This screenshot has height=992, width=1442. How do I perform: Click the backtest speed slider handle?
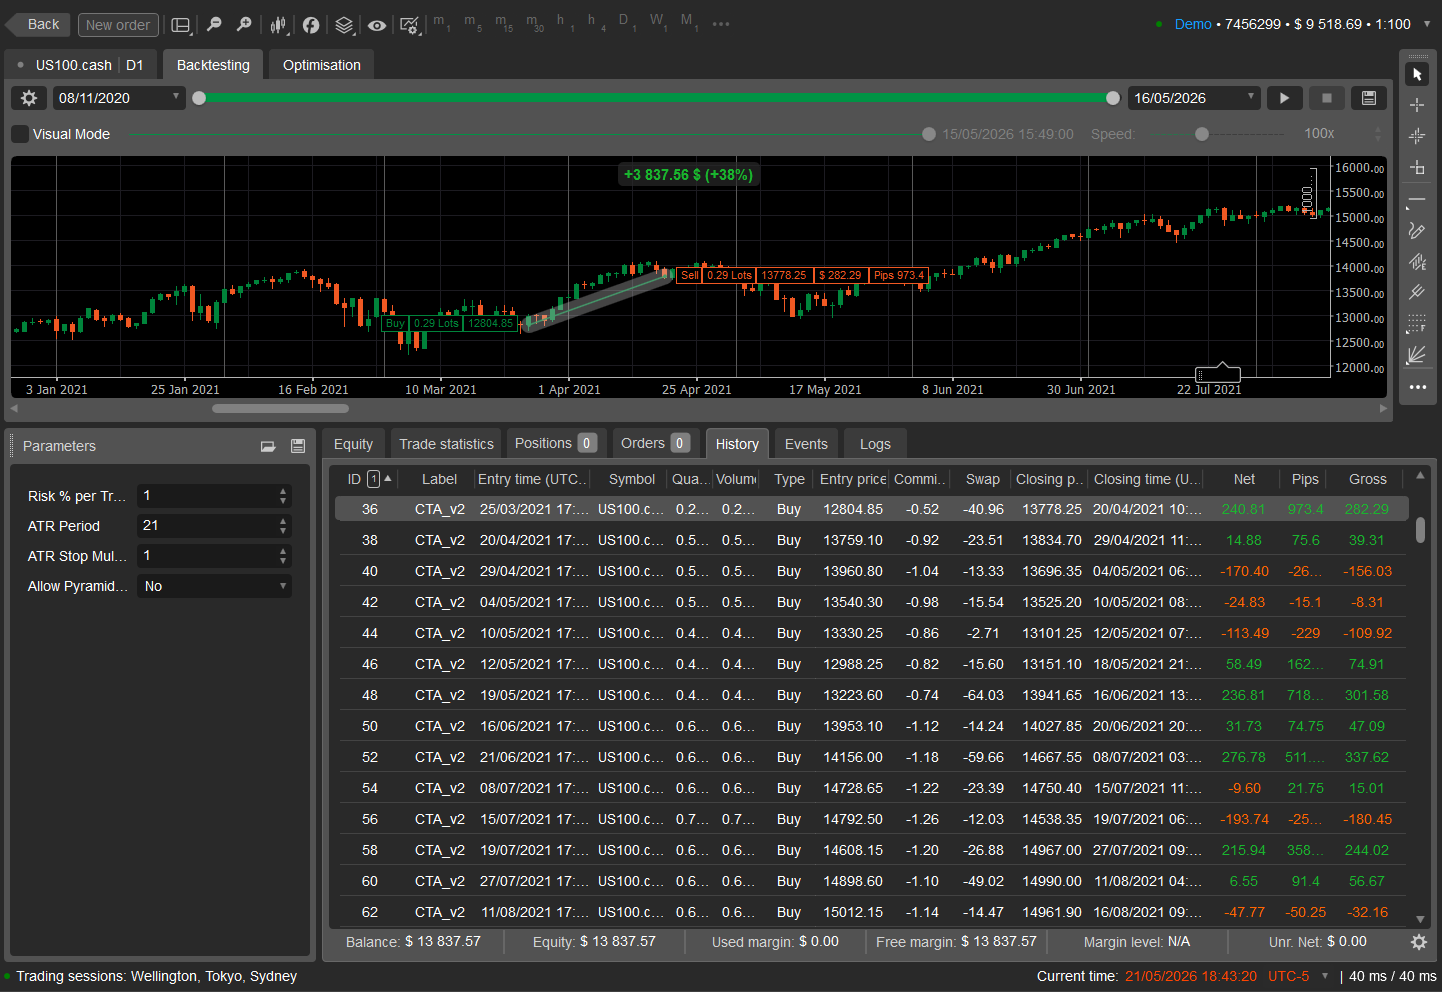1202,134
